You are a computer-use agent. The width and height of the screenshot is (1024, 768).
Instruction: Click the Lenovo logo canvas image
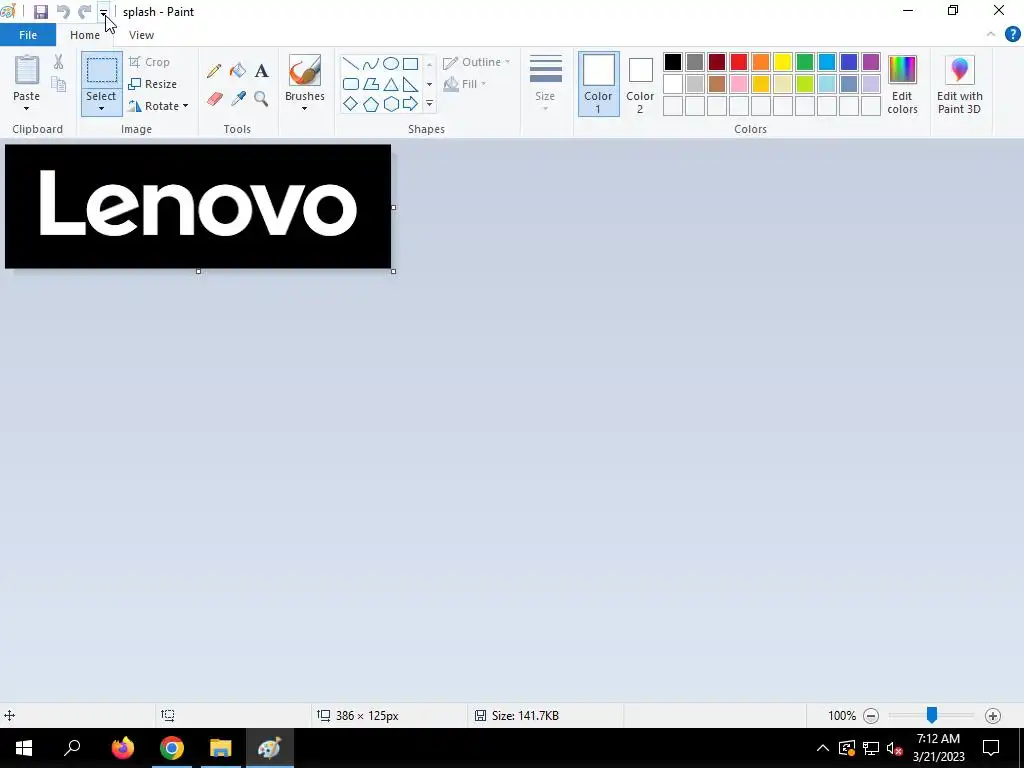pyautogui.click(x=198, y=206)
